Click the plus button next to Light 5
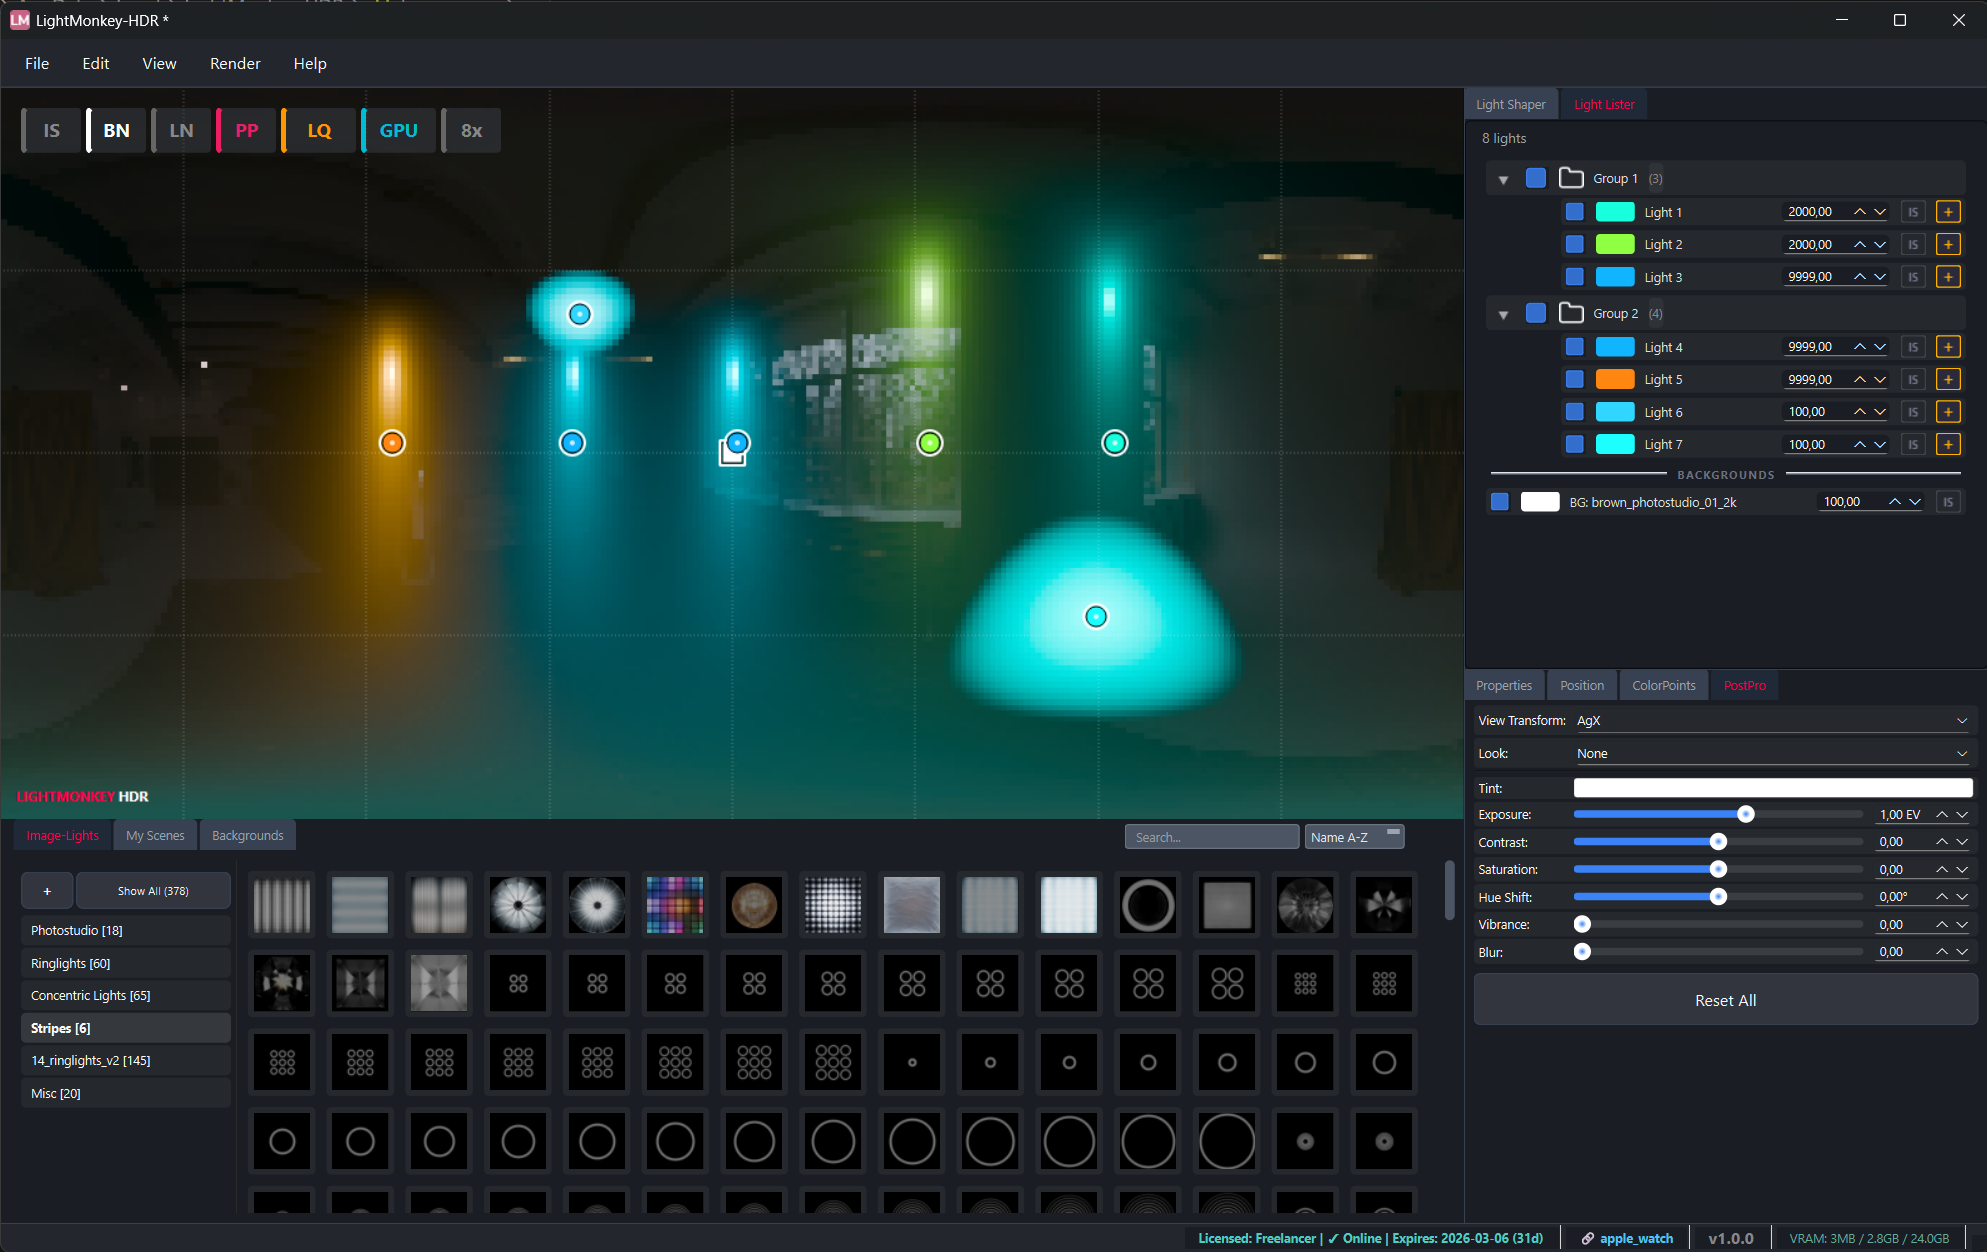 [x=1948, y=379]
